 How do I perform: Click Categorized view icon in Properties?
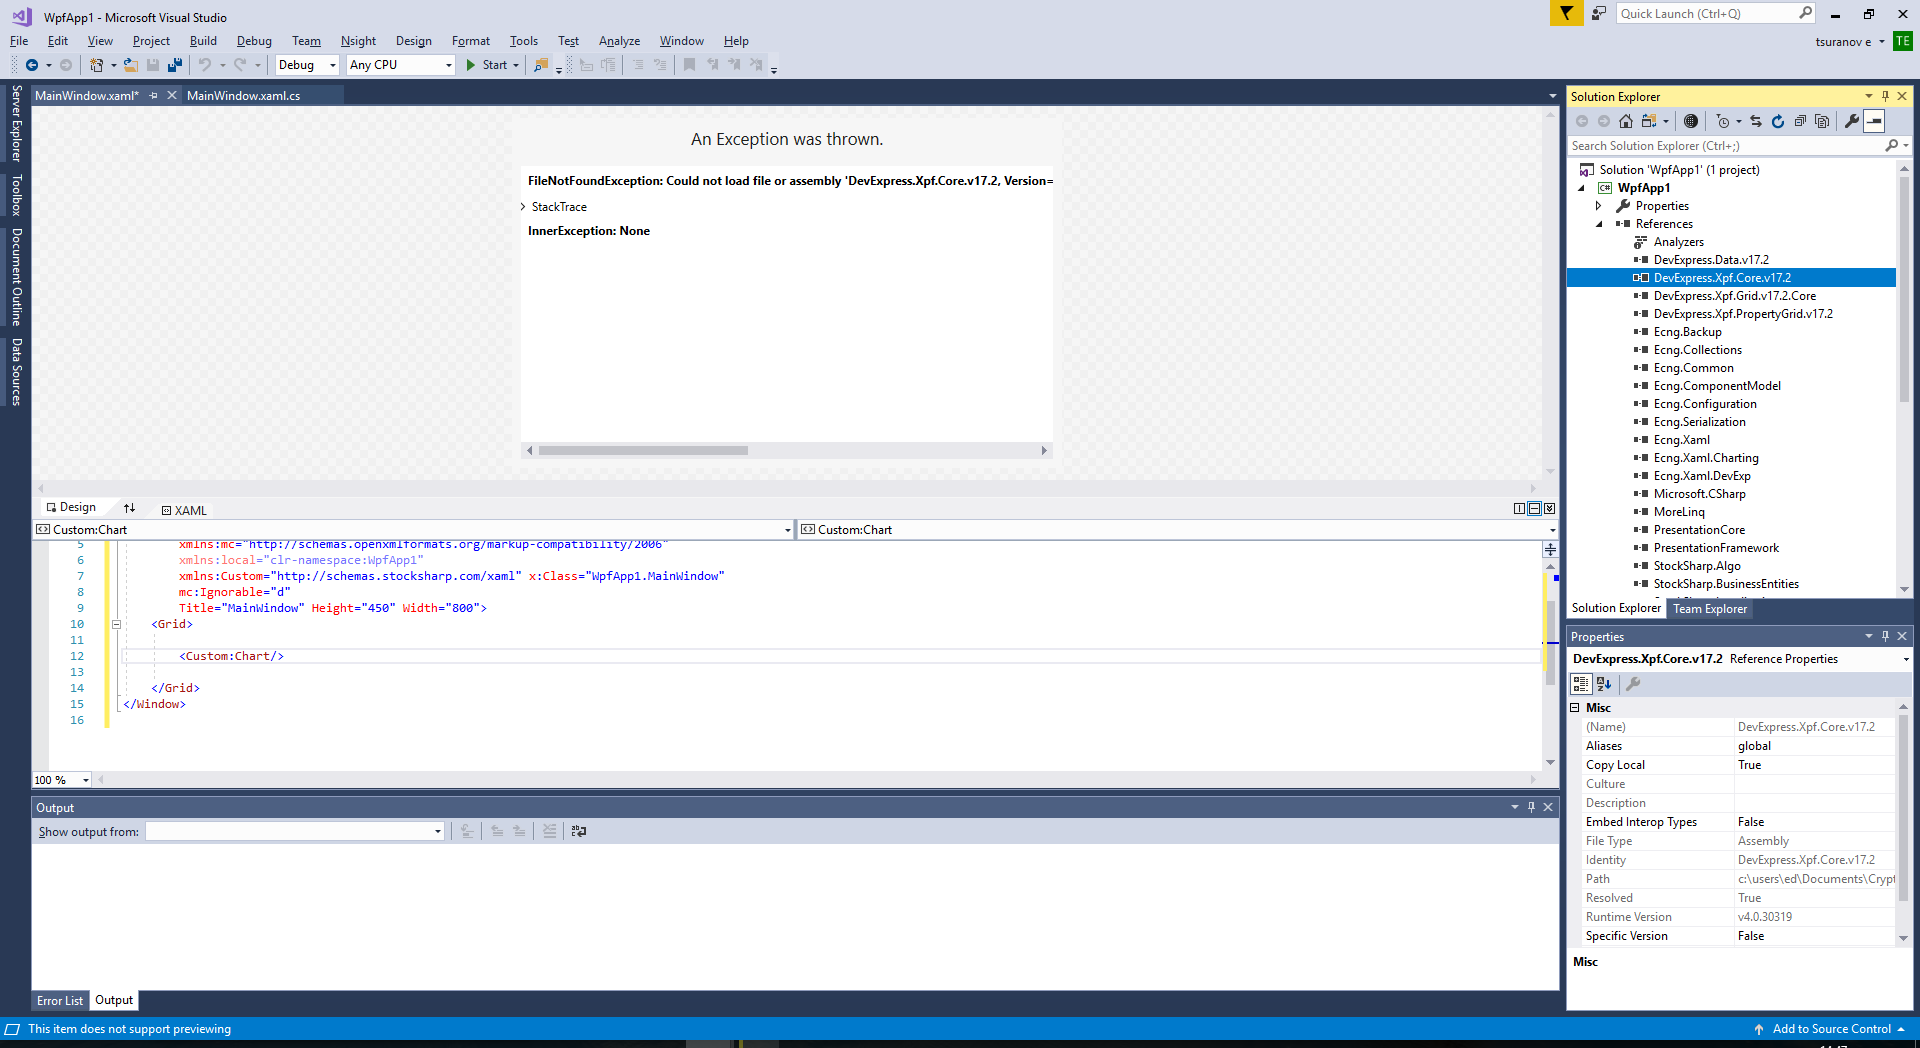click(x=1581, y=684)
